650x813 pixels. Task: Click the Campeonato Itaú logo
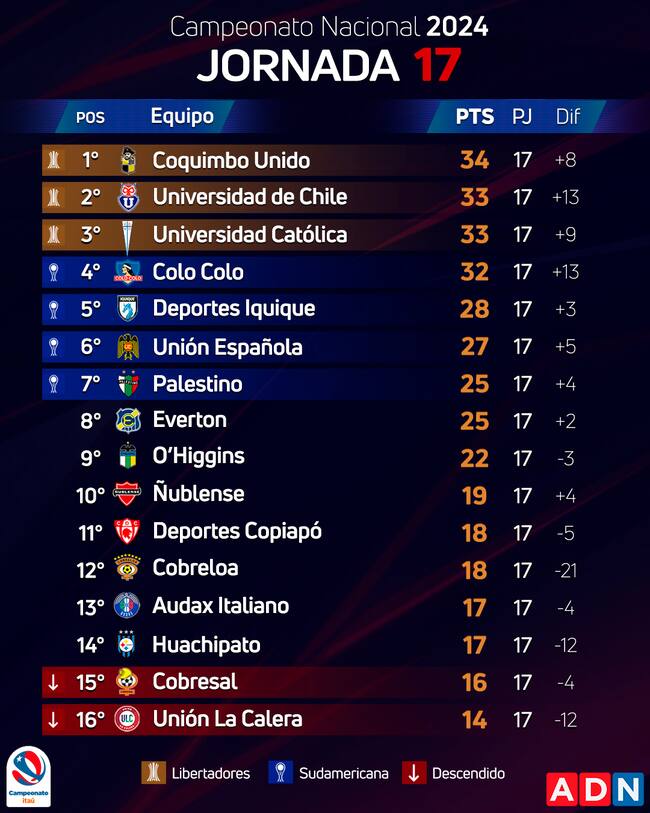coord(28,775)
